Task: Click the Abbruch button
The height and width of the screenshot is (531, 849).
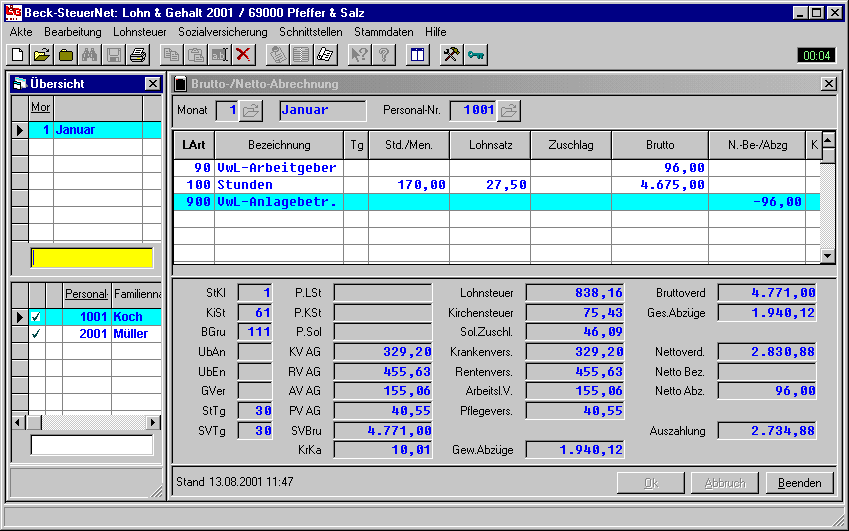Action: point(725,483)
